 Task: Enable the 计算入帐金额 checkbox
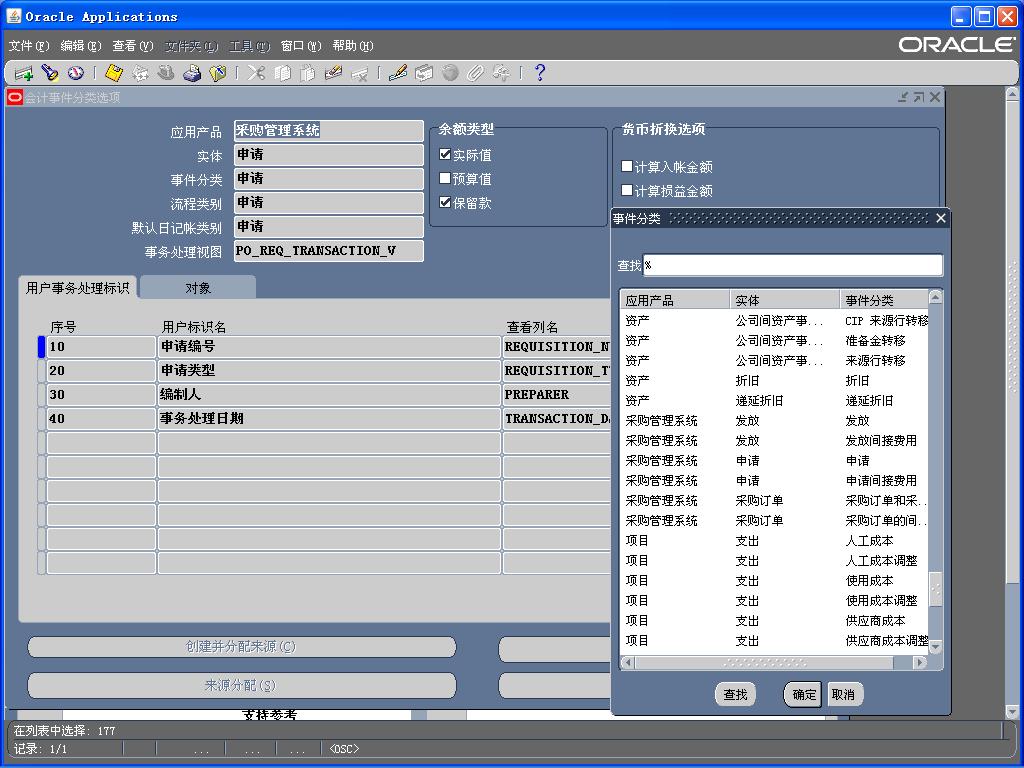click(x=627, y=167)
